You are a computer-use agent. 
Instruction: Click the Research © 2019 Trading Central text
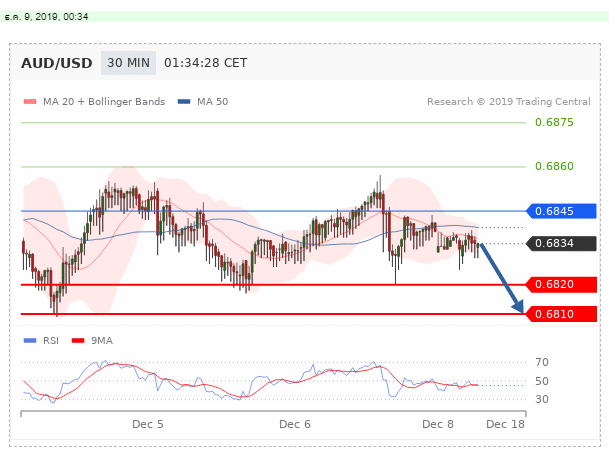tap(509, 102)
